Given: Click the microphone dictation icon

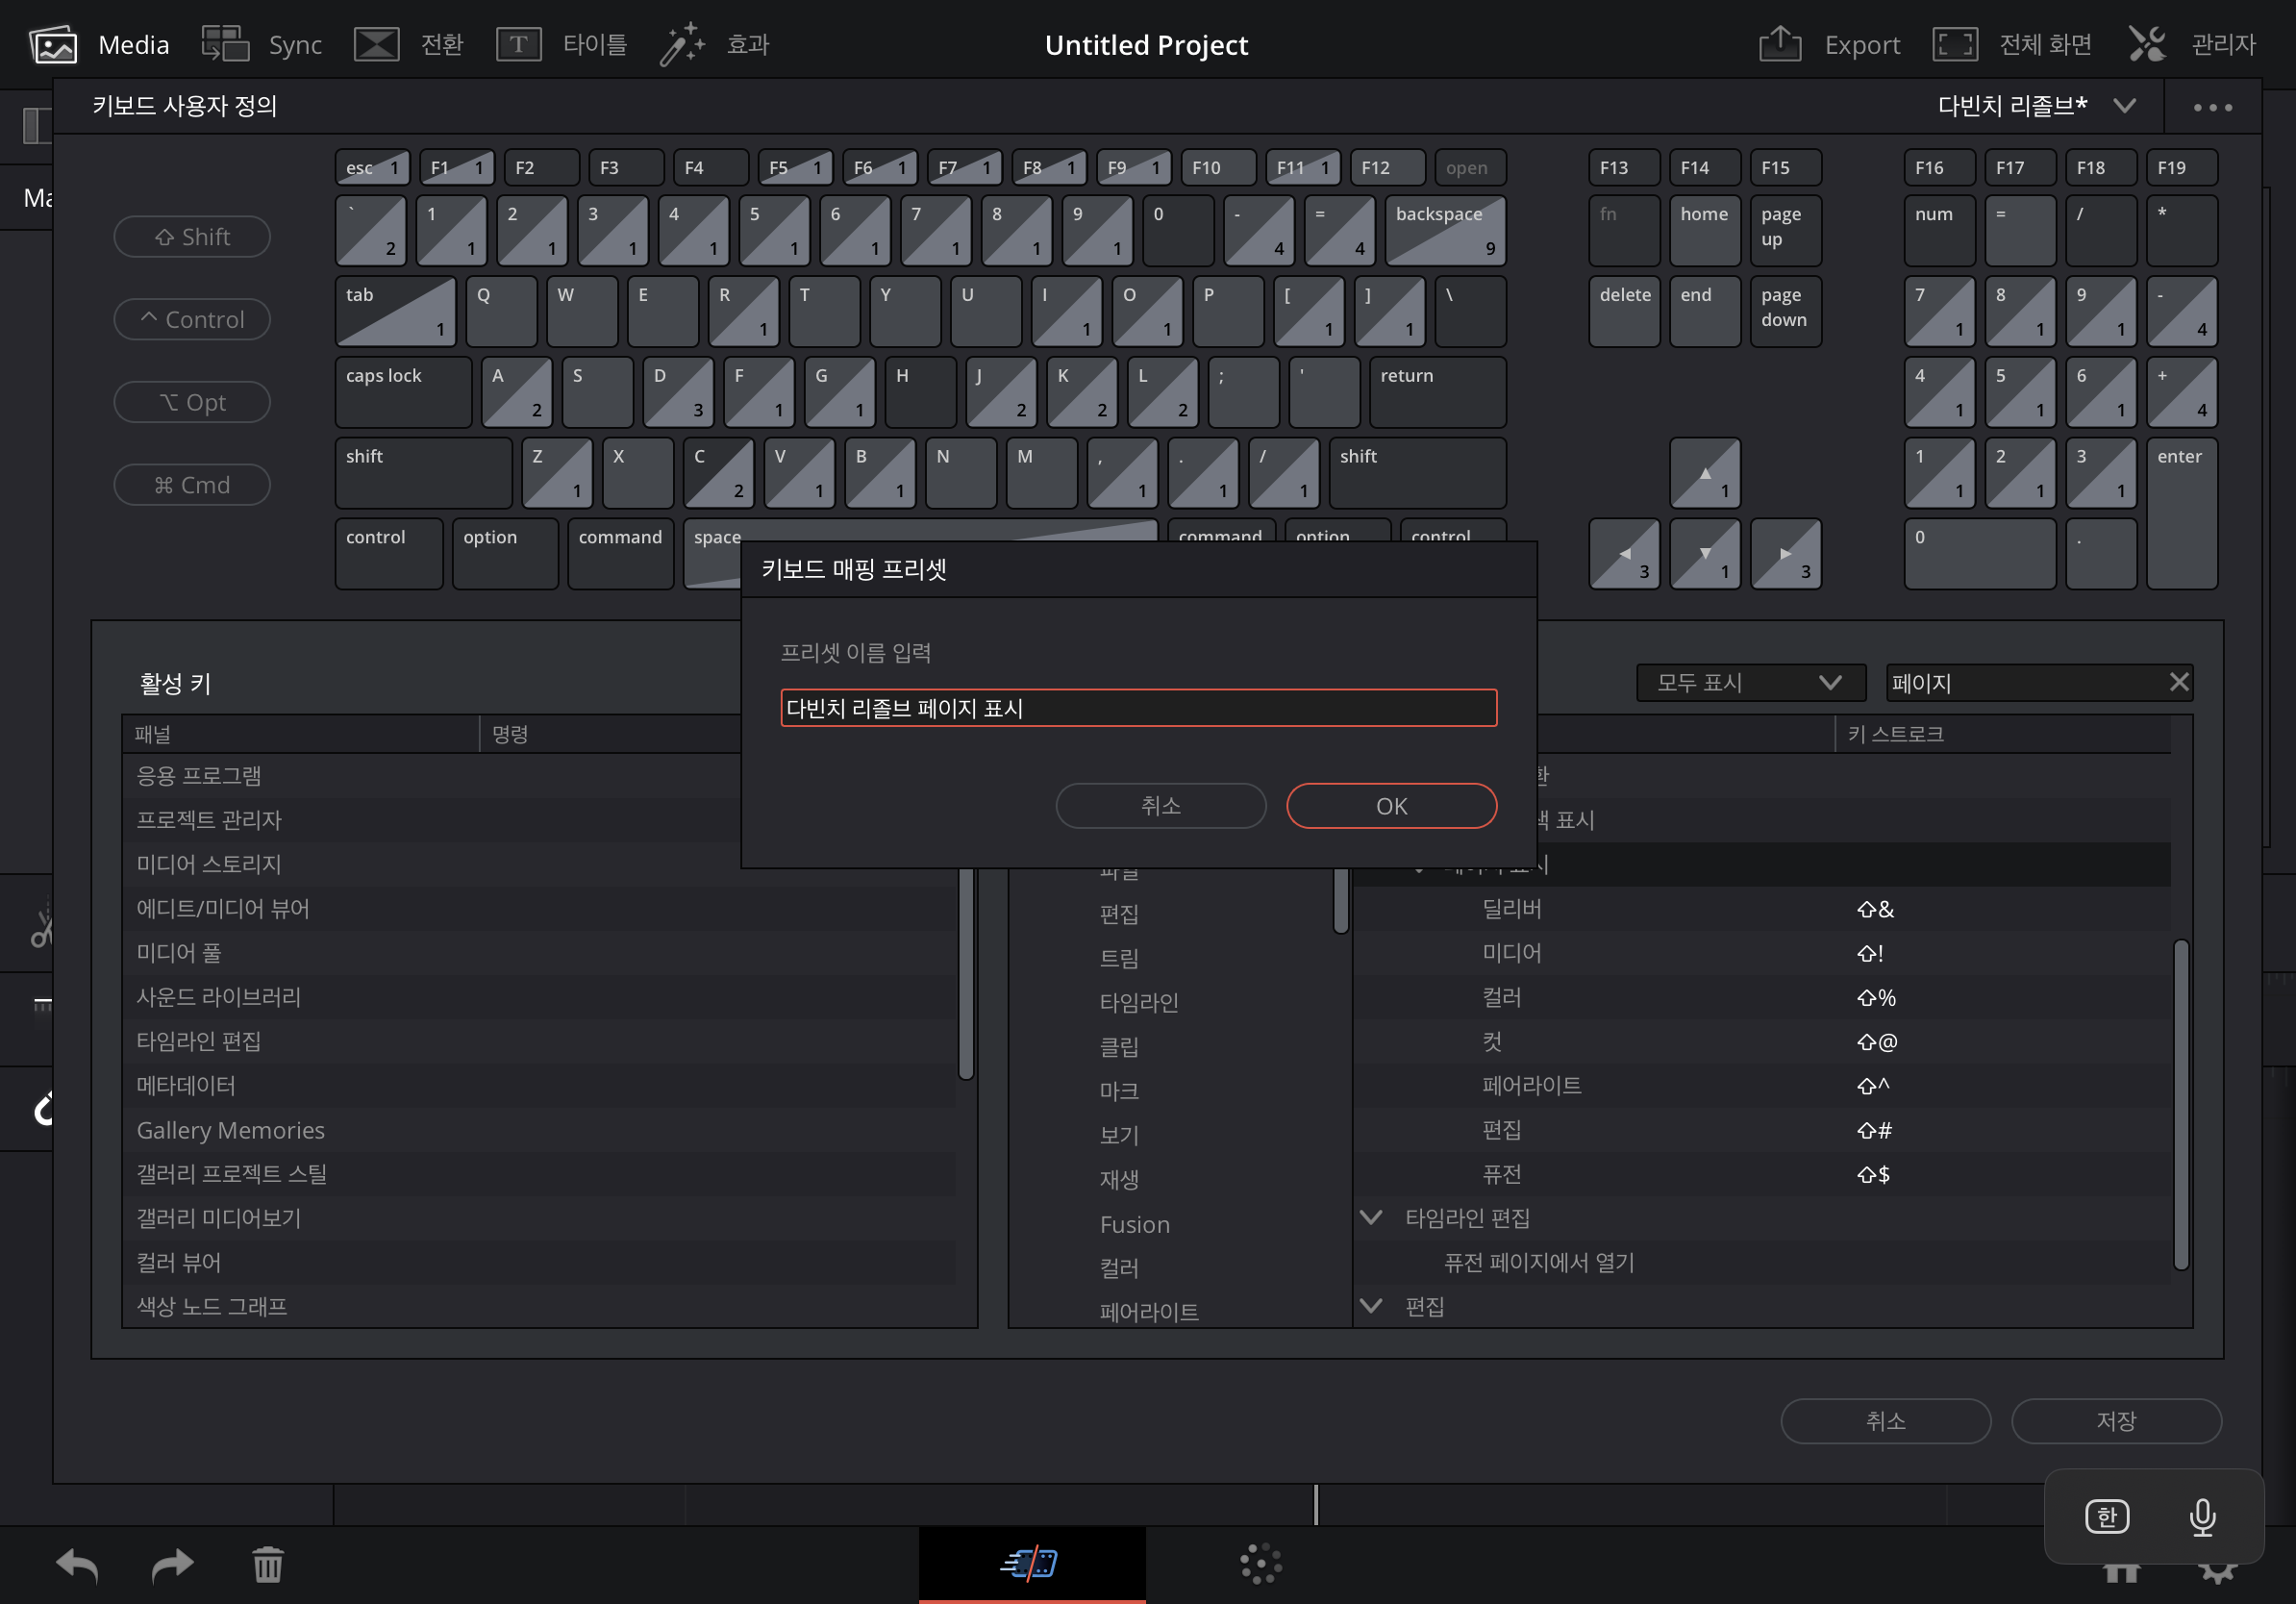Looking at the screenshot, I should (x=2202, y=1517).
